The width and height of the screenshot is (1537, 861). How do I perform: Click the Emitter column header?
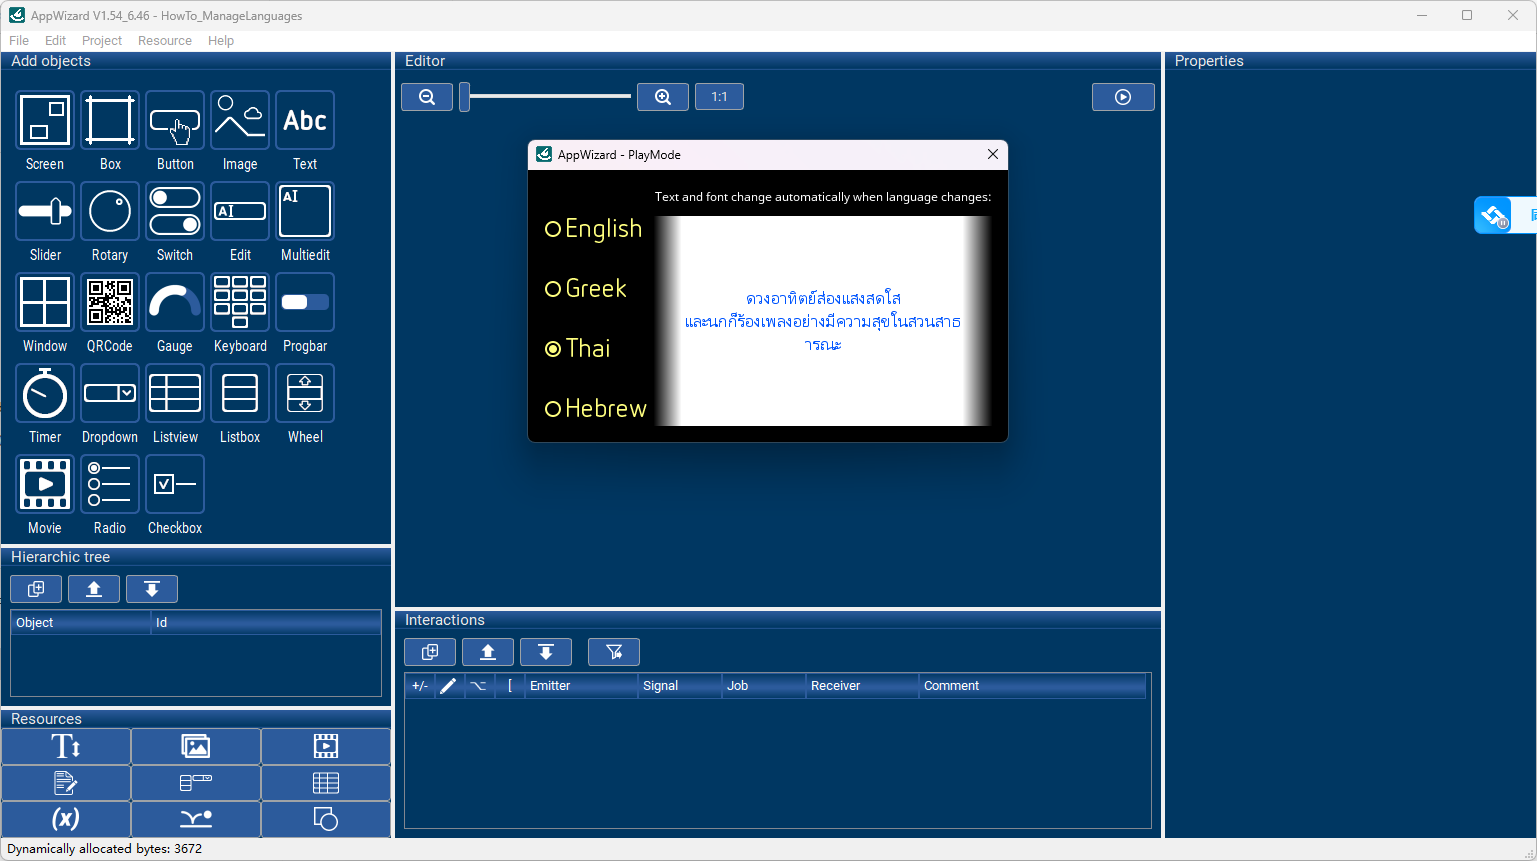pyautogui.click(x=580, y=686)
